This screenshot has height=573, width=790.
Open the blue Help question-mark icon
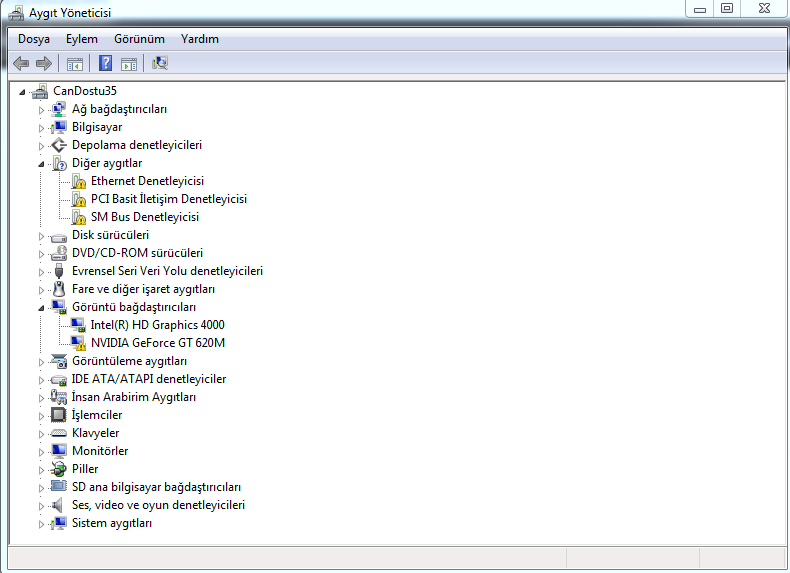(x=105, y=63)
